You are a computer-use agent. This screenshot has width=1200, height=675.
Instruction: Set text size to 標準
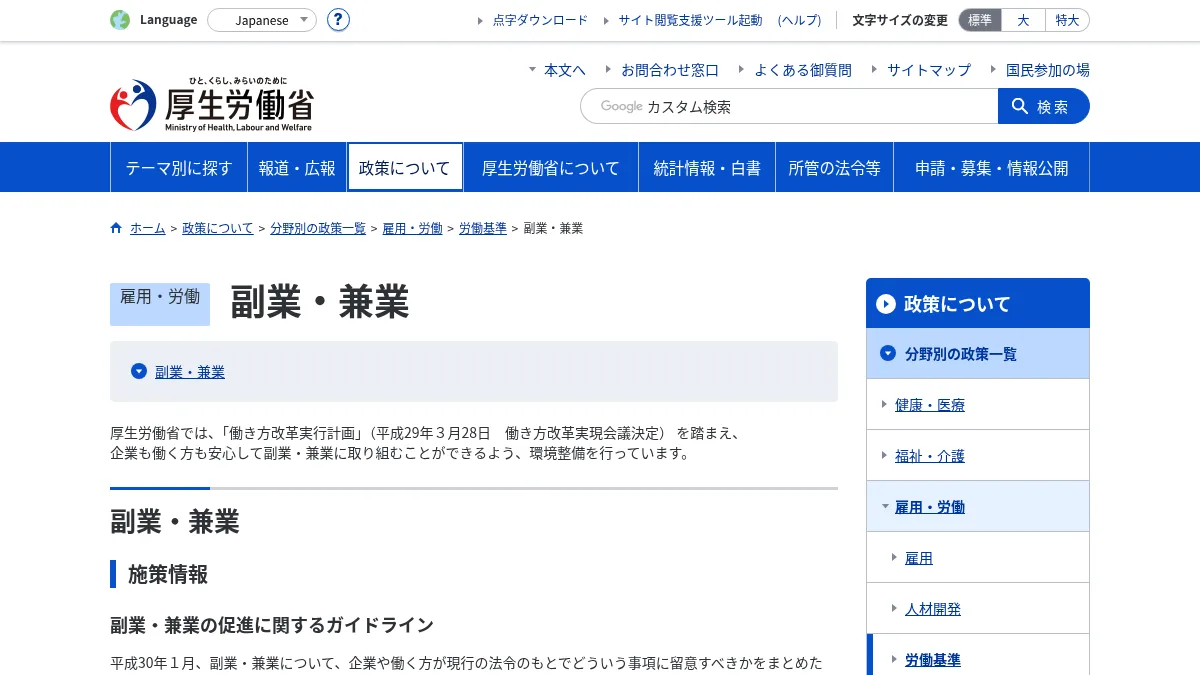[x=980, y=20]
